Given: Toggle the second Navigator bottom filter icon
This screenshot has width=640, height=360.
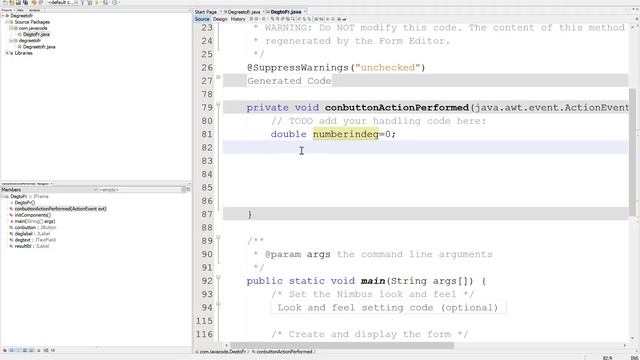Looking at the screenshot, I should pyautogui.click(x=11, y=350).
